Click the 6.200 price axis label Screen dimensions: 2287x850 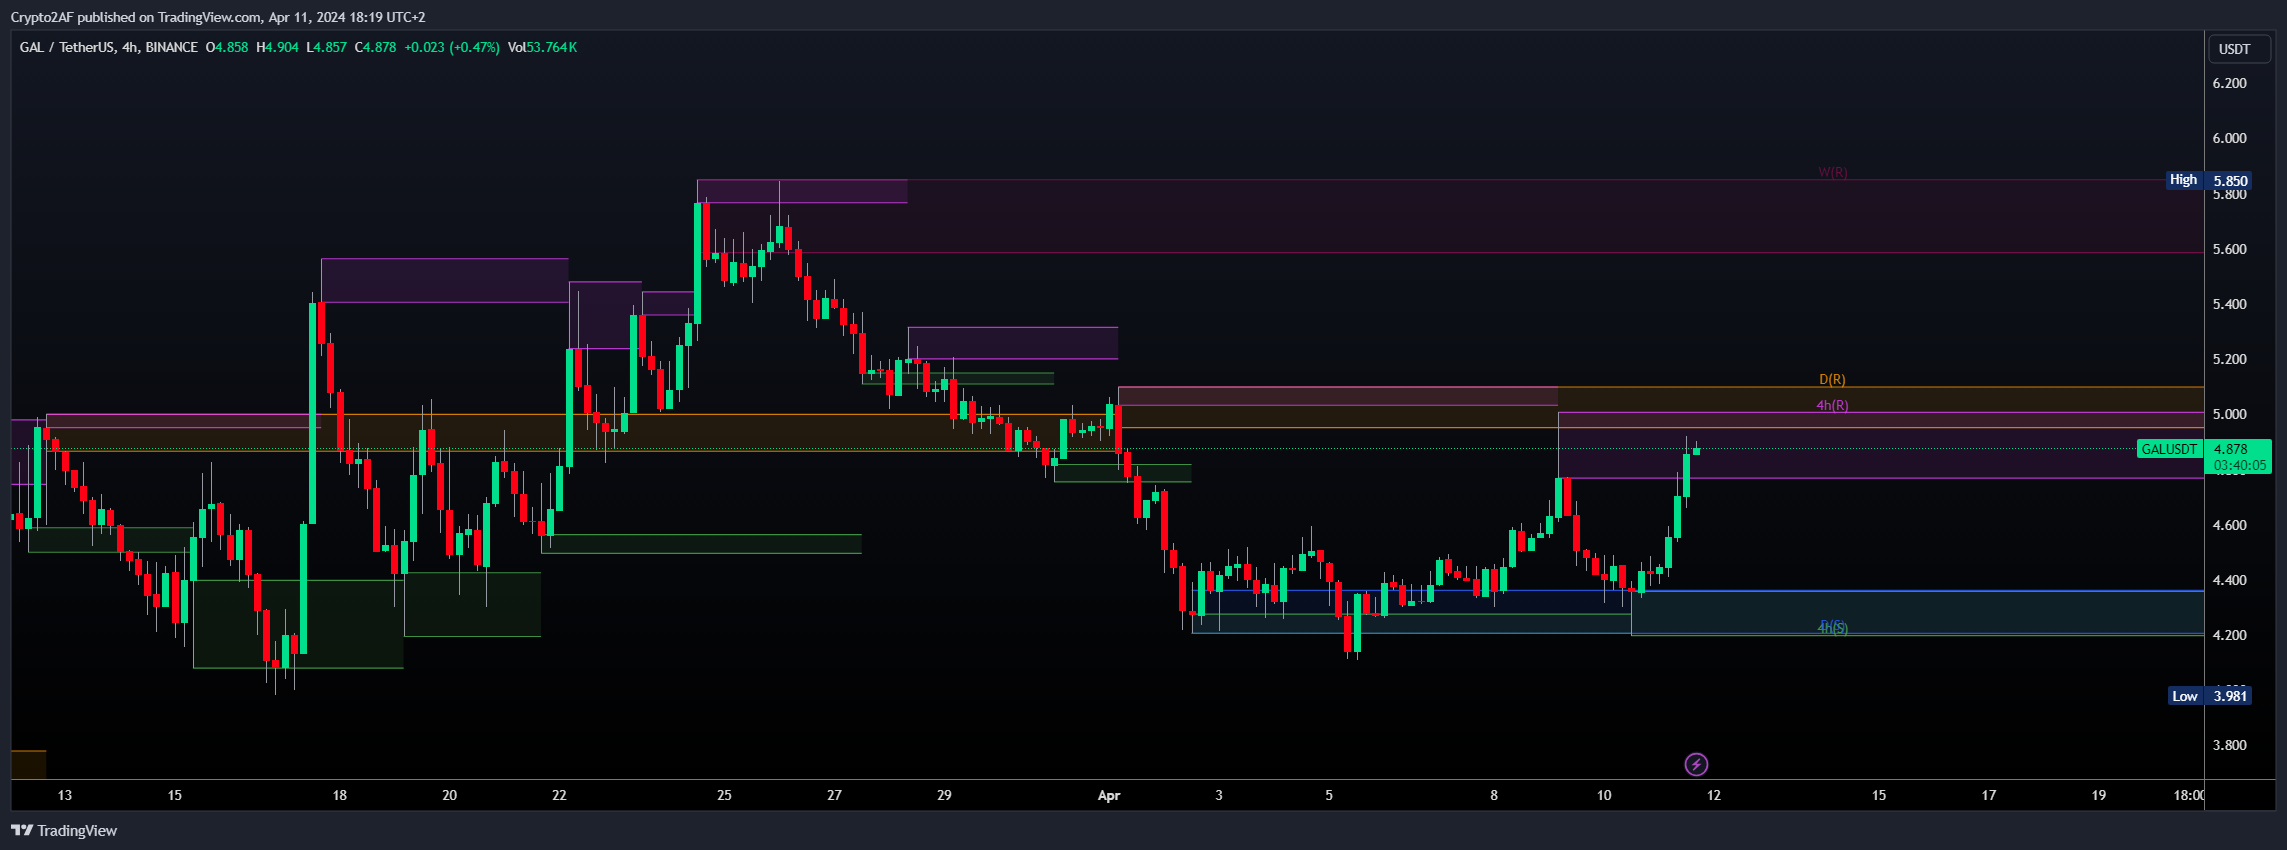[x=2230, y=83]
